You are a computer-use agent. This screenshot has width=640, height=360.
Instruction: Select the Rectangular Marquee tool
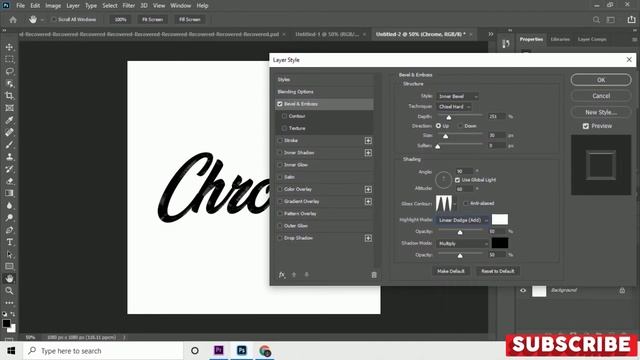[x=9, y=59]
